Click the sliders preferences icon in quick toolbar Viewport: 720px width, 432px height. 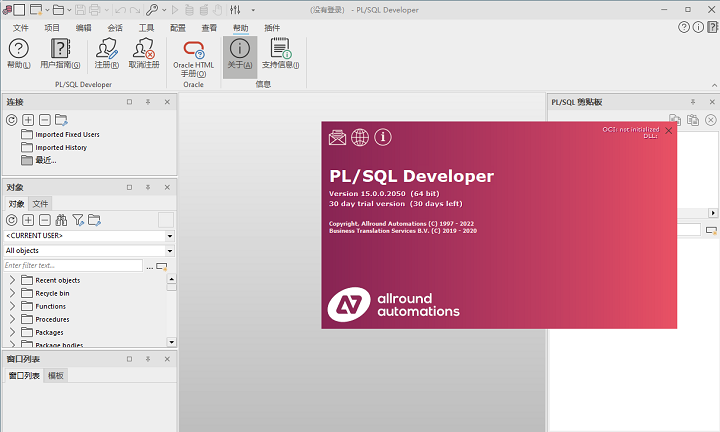[x=235, y=10]
